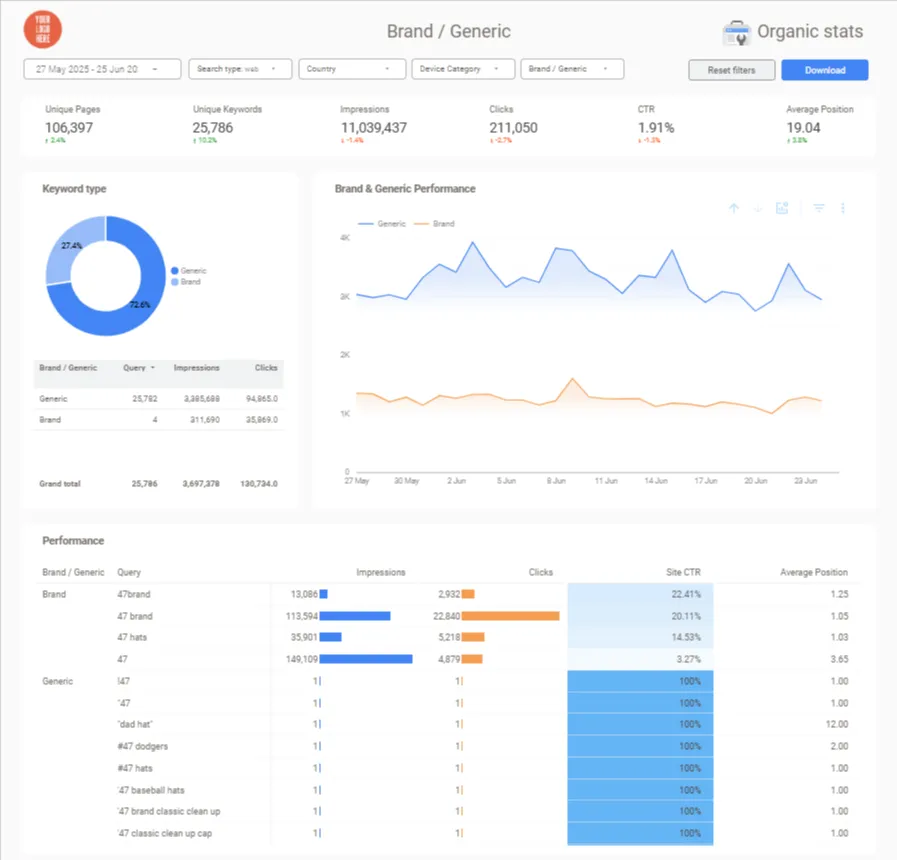Image resolution: width=897 pixels, height=860 pixels.
Task: Open the date range dropdown
Action: pos(102,69)
